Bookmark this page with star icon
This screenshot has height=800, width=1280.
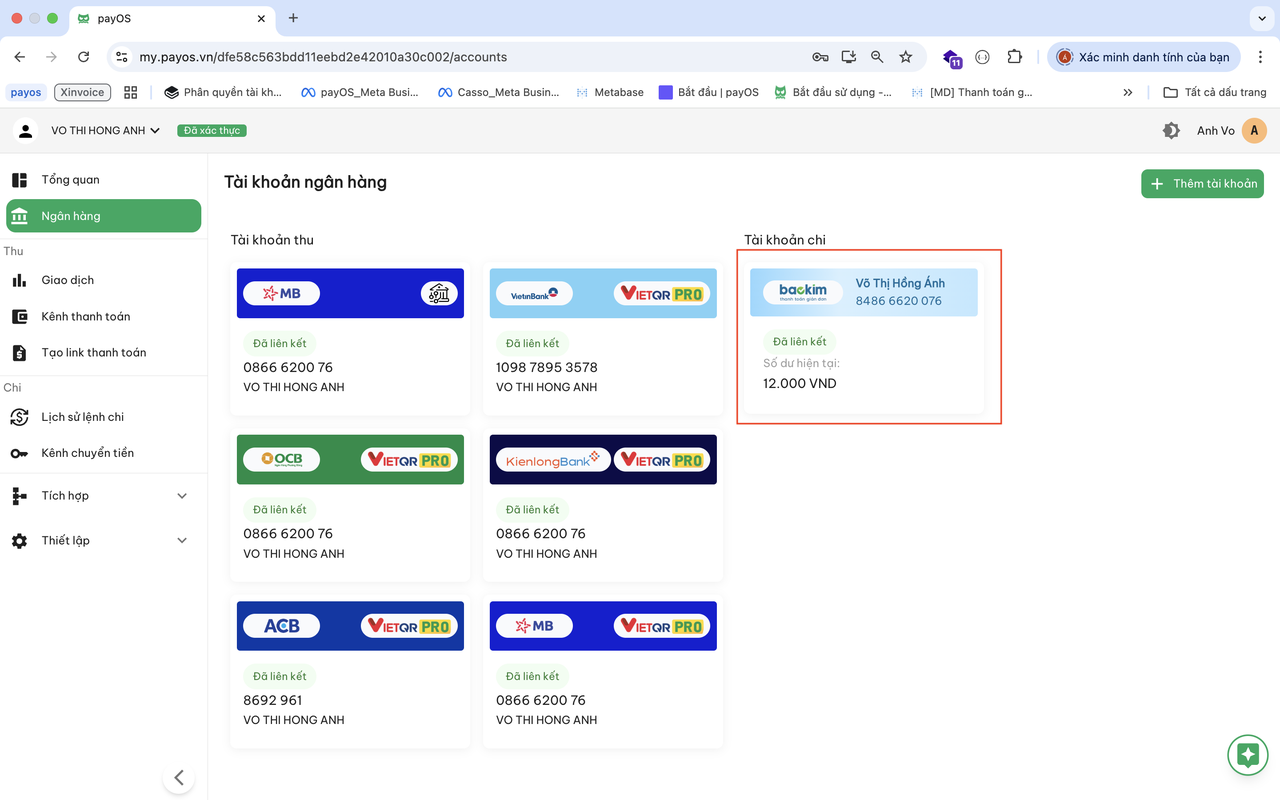[906, 57]
